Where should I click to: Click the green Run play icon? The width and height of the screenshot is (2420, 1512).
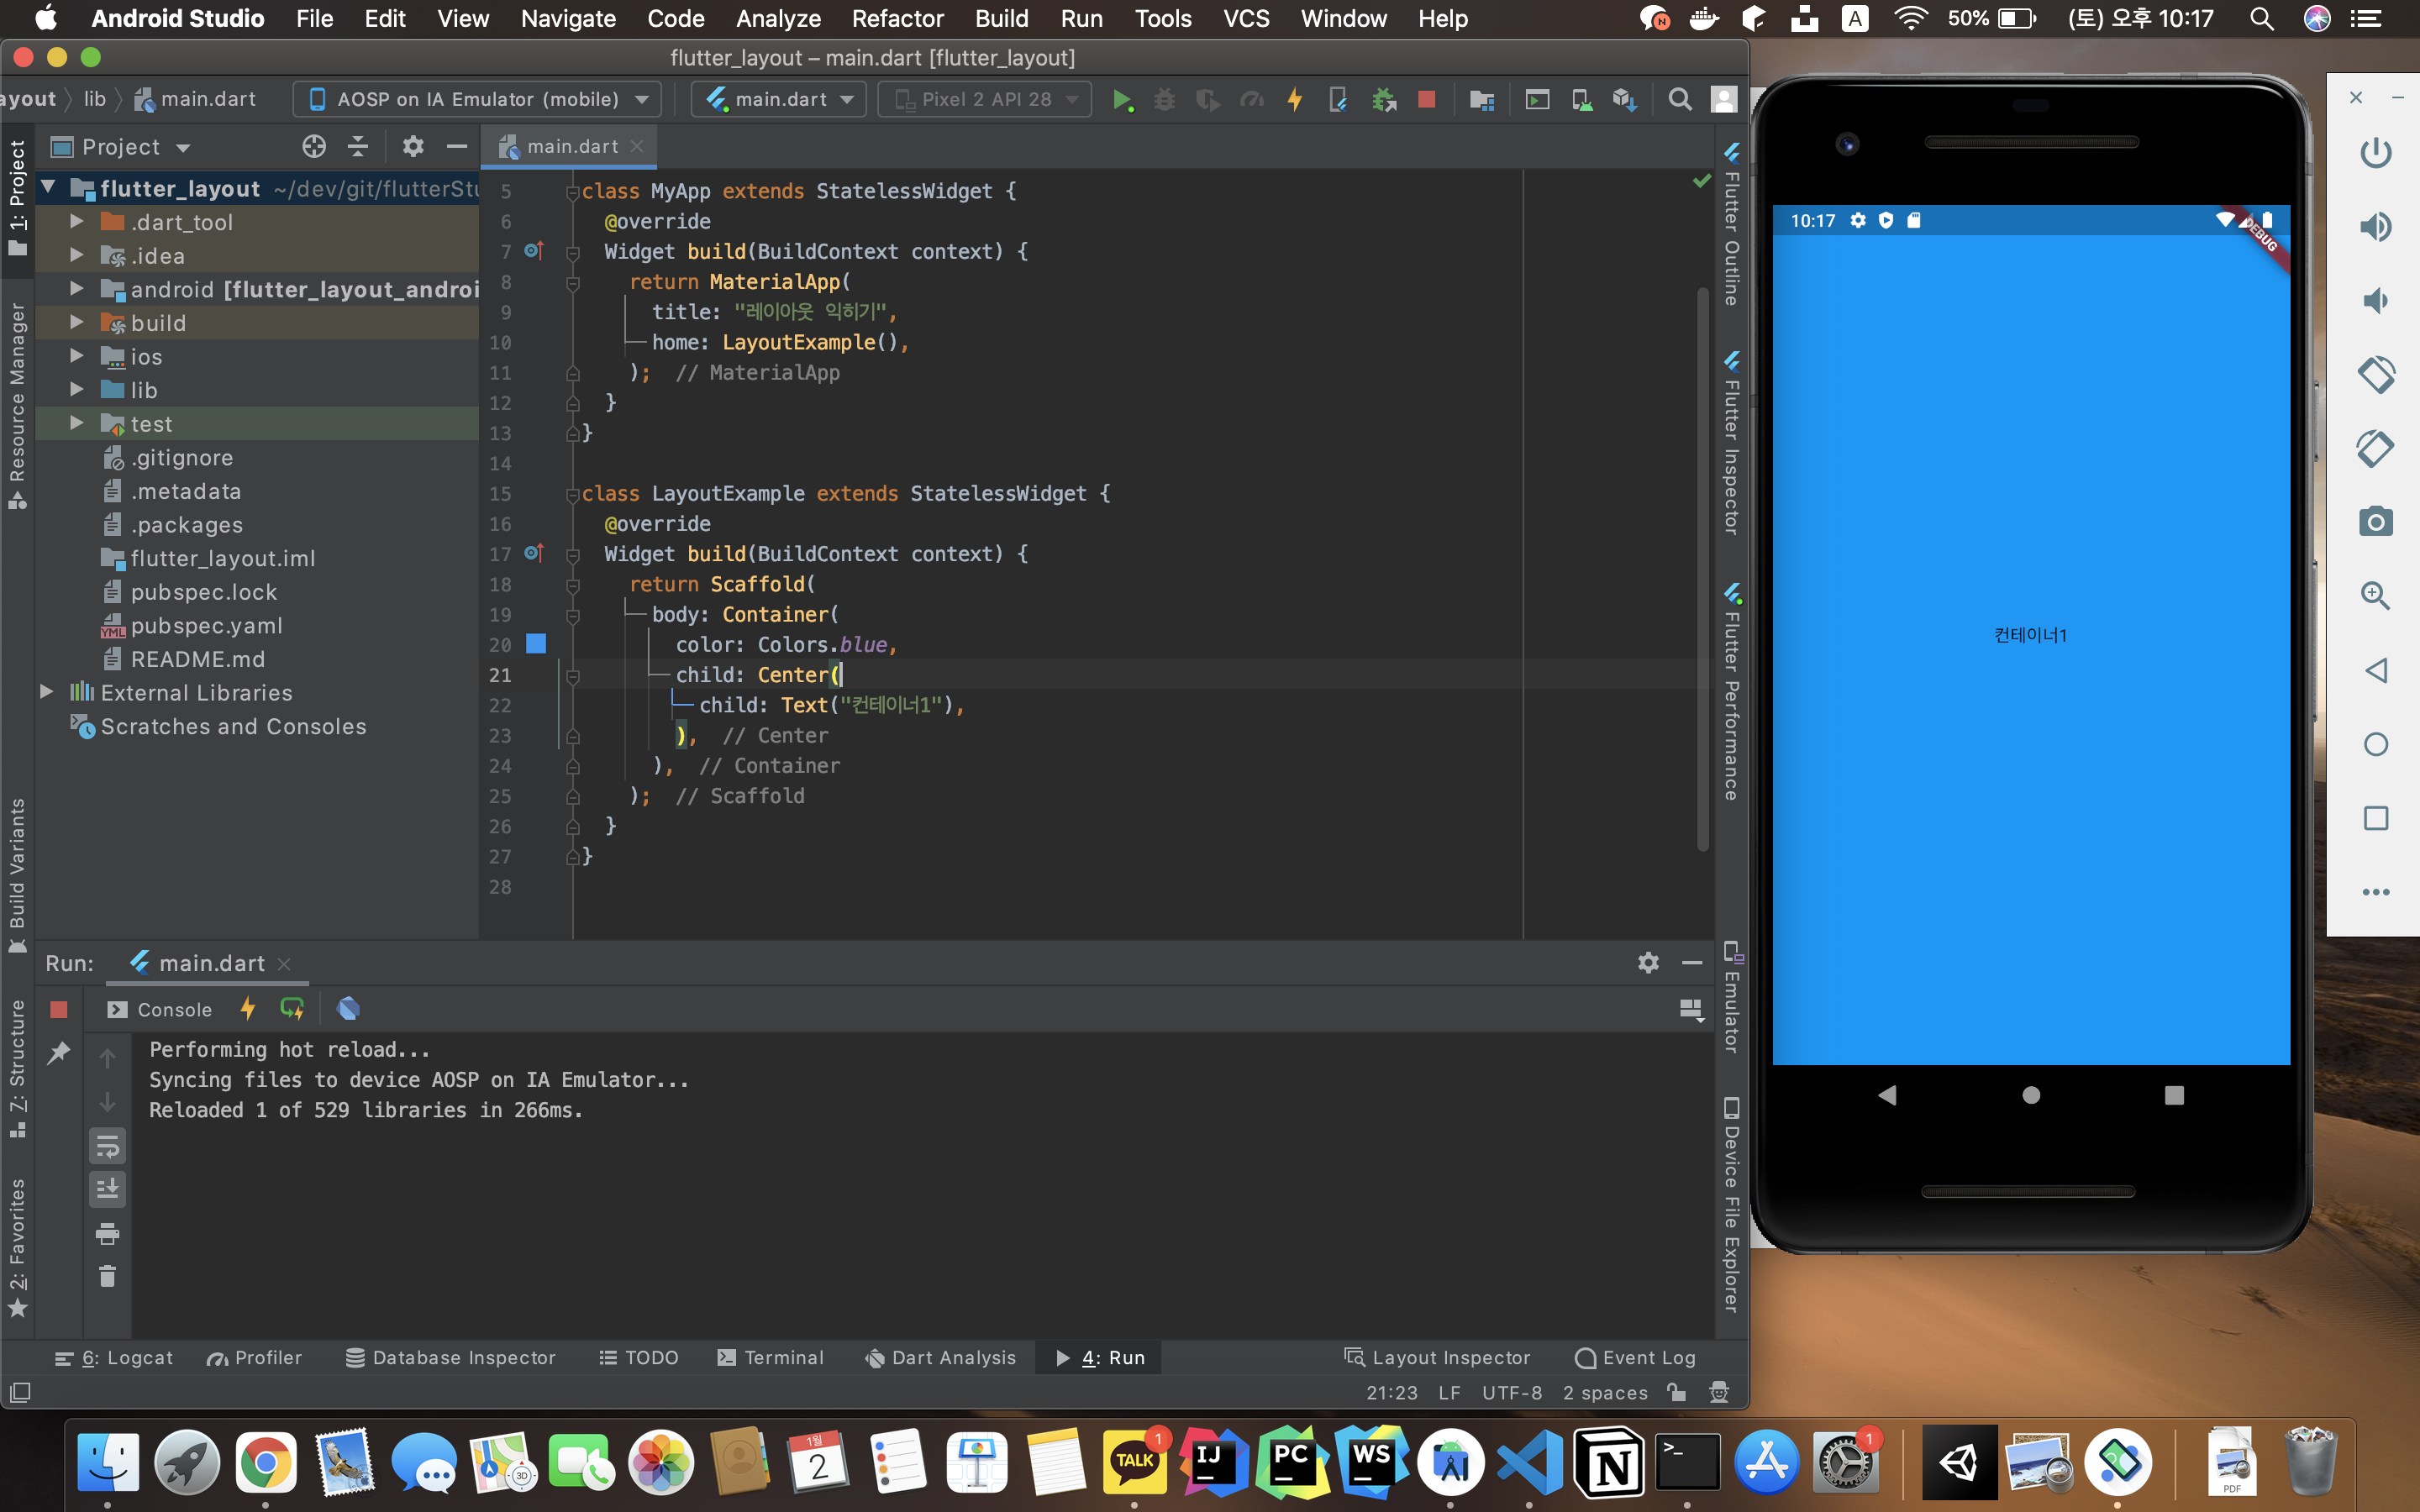[x=1122, y=99]
